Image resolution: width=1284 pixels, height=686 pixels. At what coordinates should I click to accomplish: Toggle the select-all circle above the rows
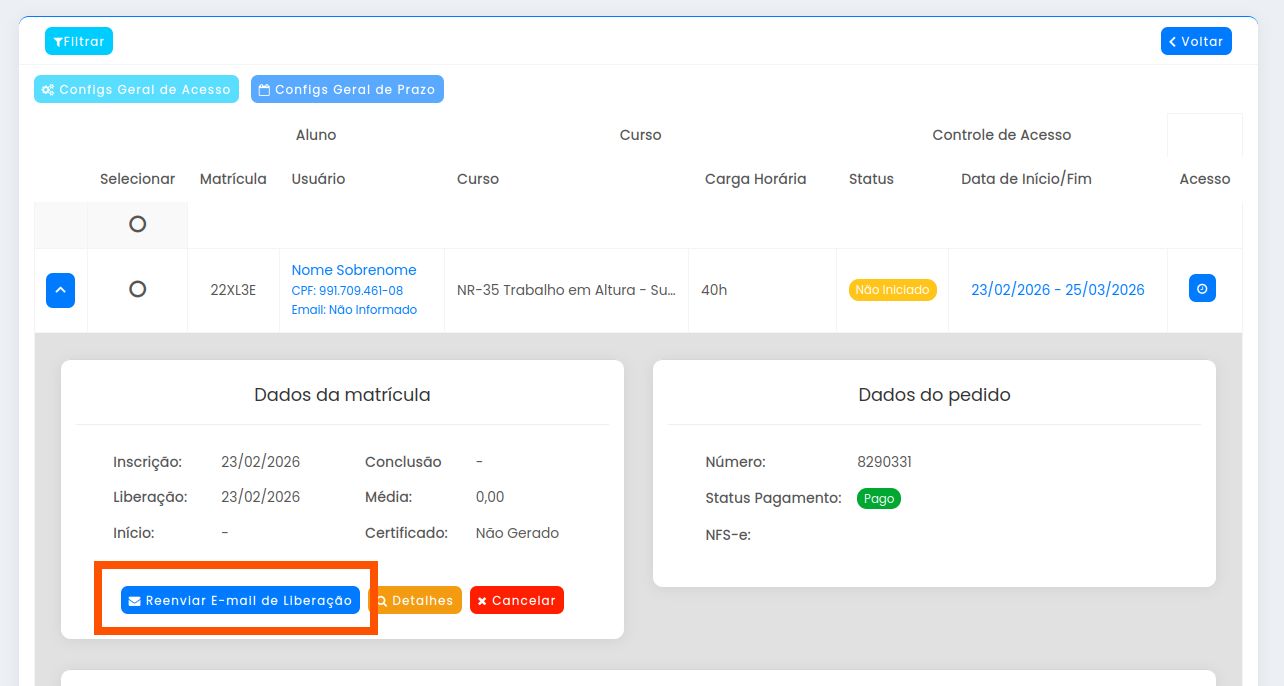[138, 224]
